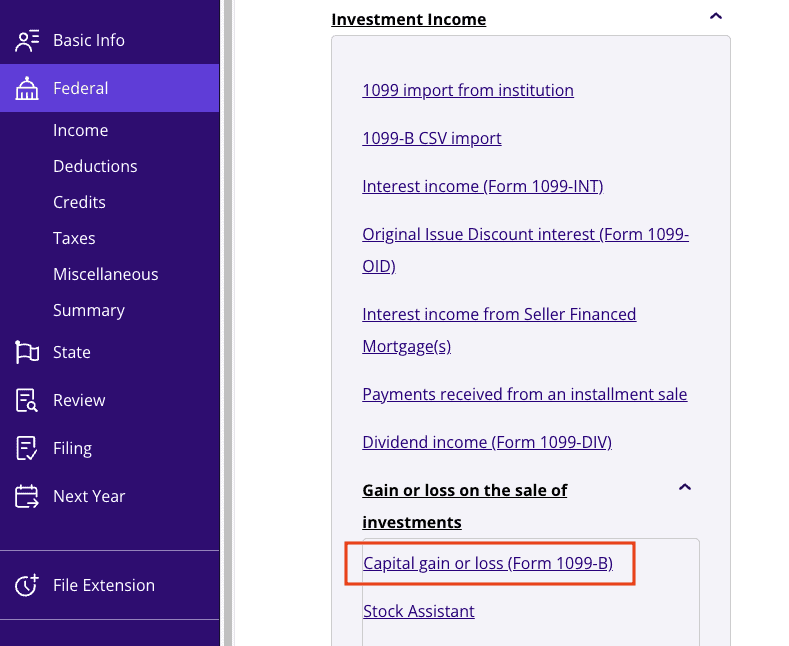Open Taxes in the sidebar

tap(74, 238)
